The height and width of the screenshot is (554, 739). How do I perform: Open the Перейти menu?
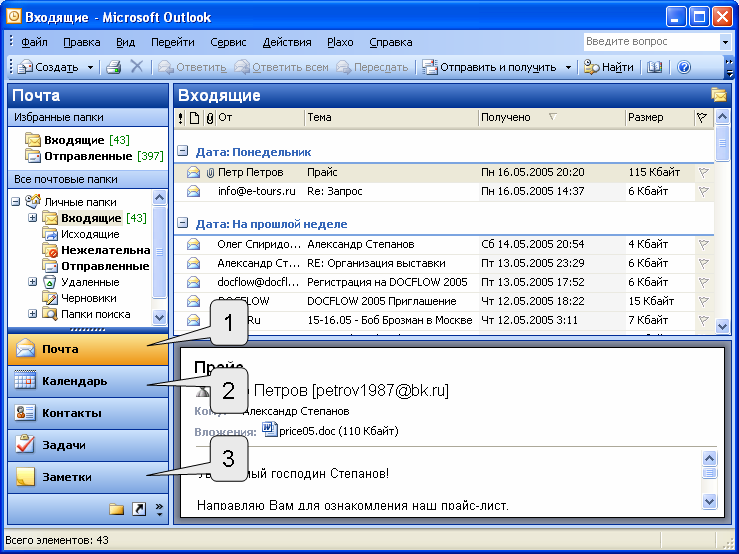(x=172, y=42)
